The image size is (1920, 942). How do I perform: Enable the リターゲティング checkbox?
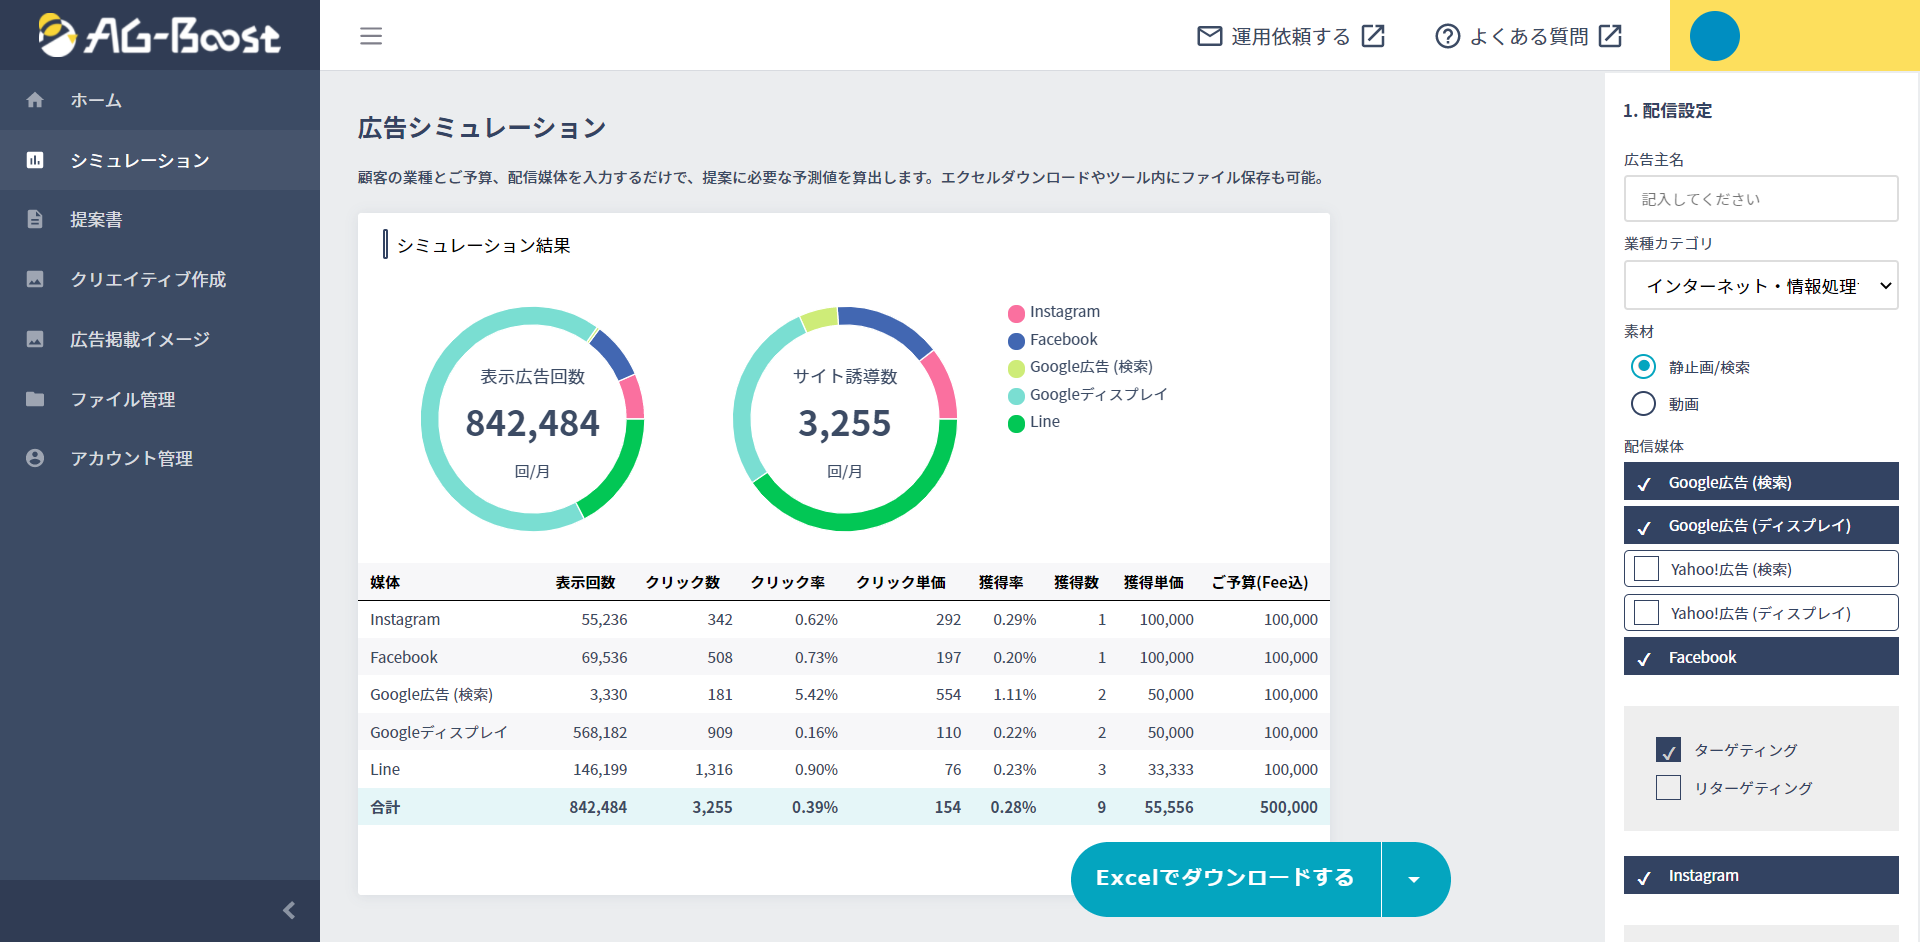coord(1668,788)
